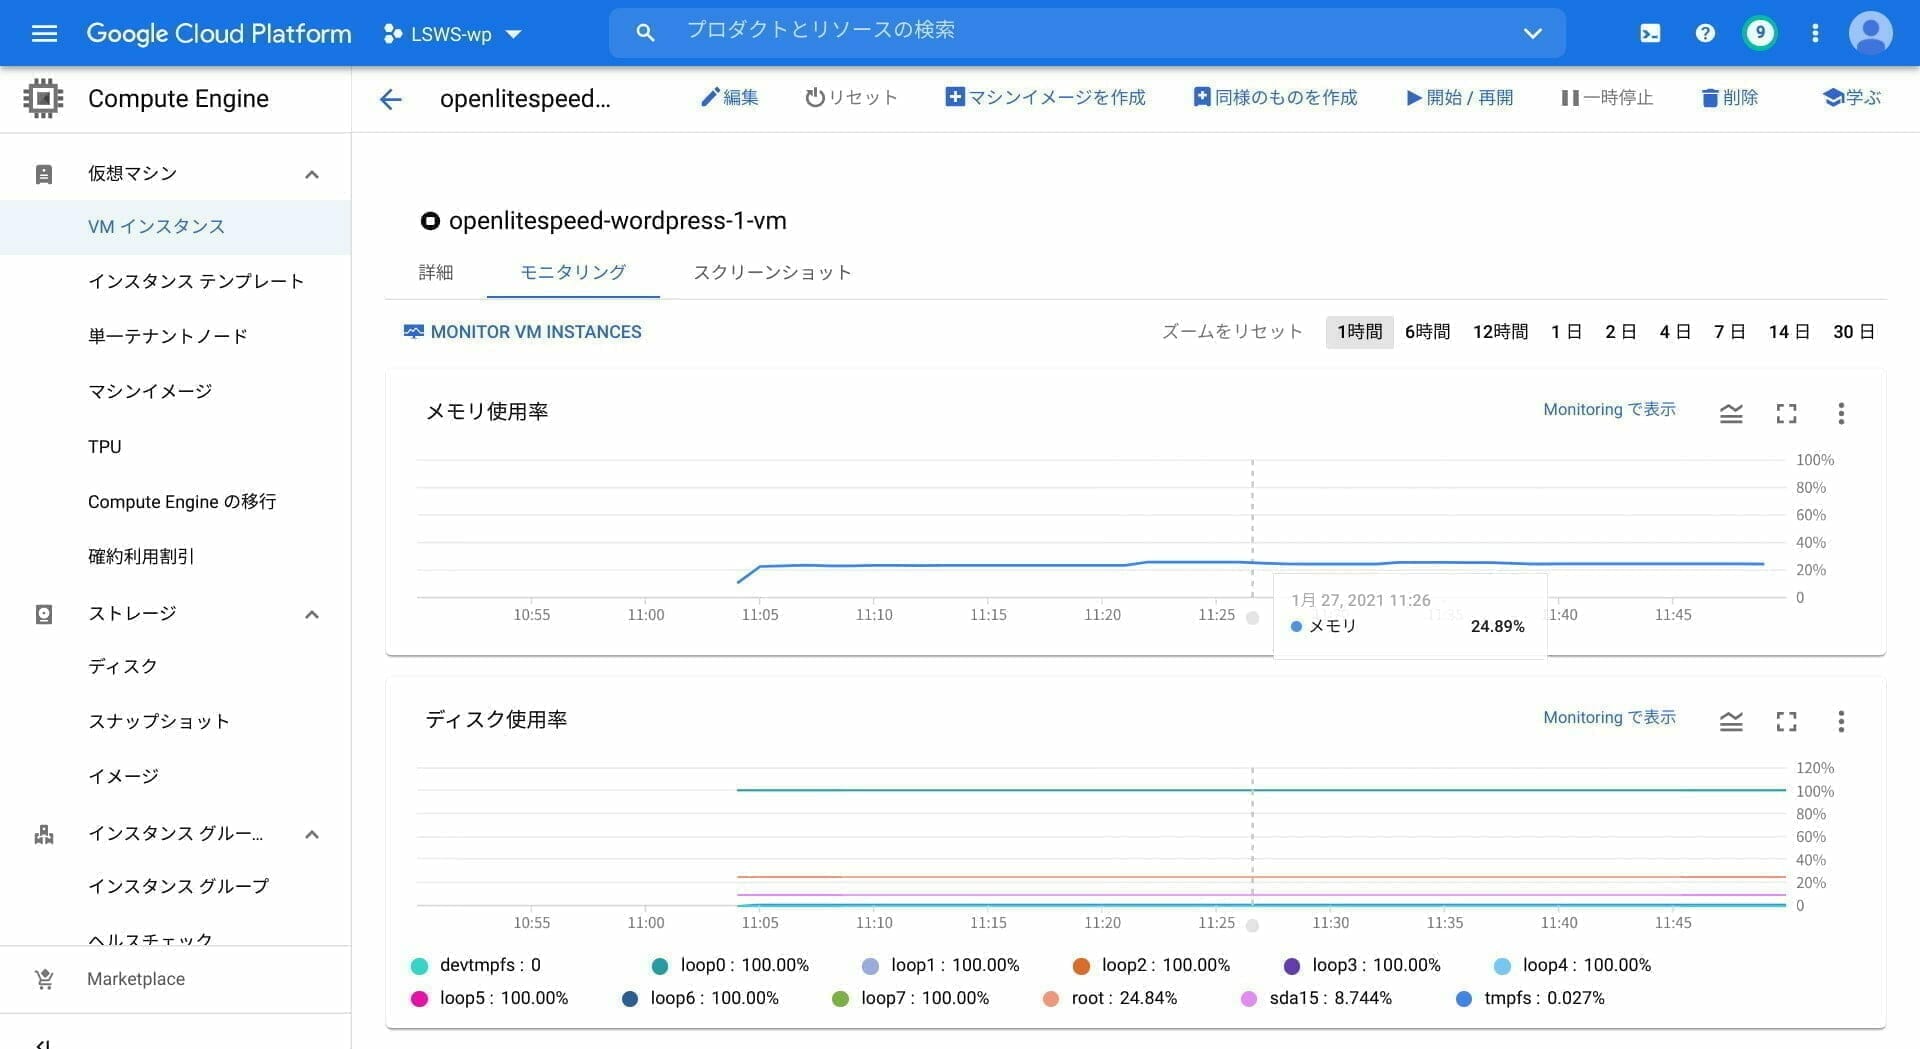Toggle legend icon on ディスク使用率 chart
1920x1049 pixels.
tap(1731, 721)
